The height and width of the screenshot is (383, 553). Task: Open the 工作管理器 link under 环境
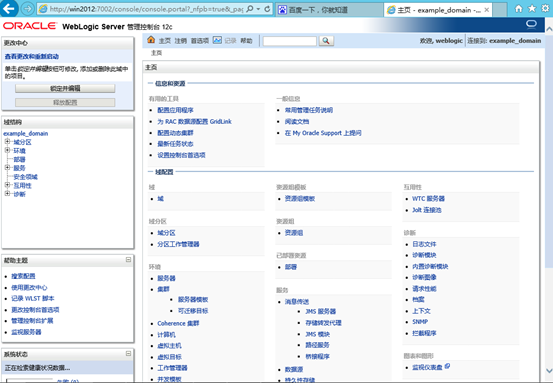172,368
